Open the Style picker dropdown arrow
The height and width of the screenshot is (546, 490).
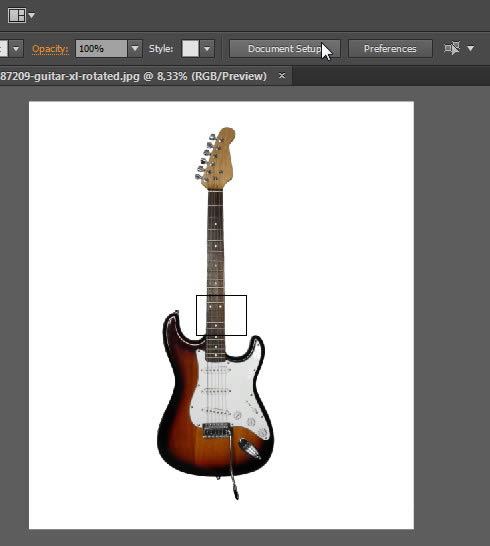point(207,49)
